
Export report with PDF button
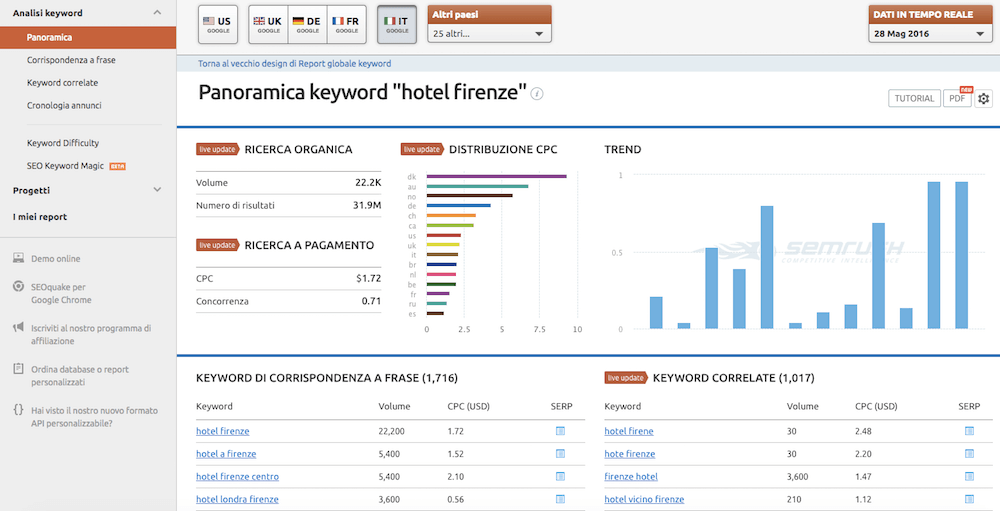click(957, 98)
